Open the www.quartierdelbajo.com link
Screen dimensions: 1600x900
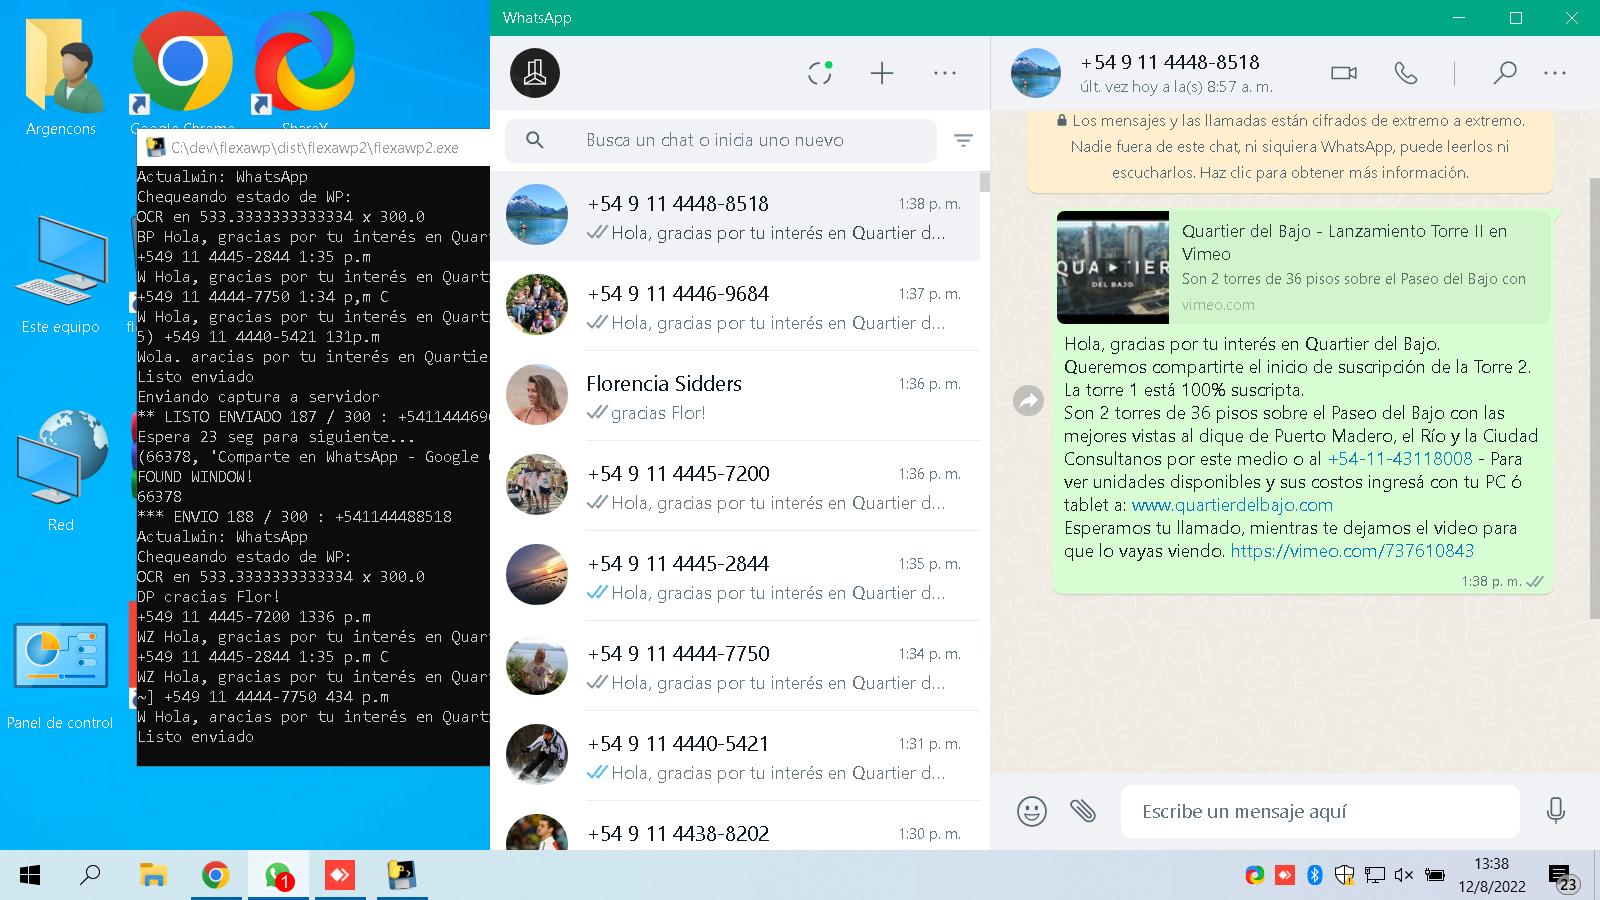click(x=1232, y=505)
